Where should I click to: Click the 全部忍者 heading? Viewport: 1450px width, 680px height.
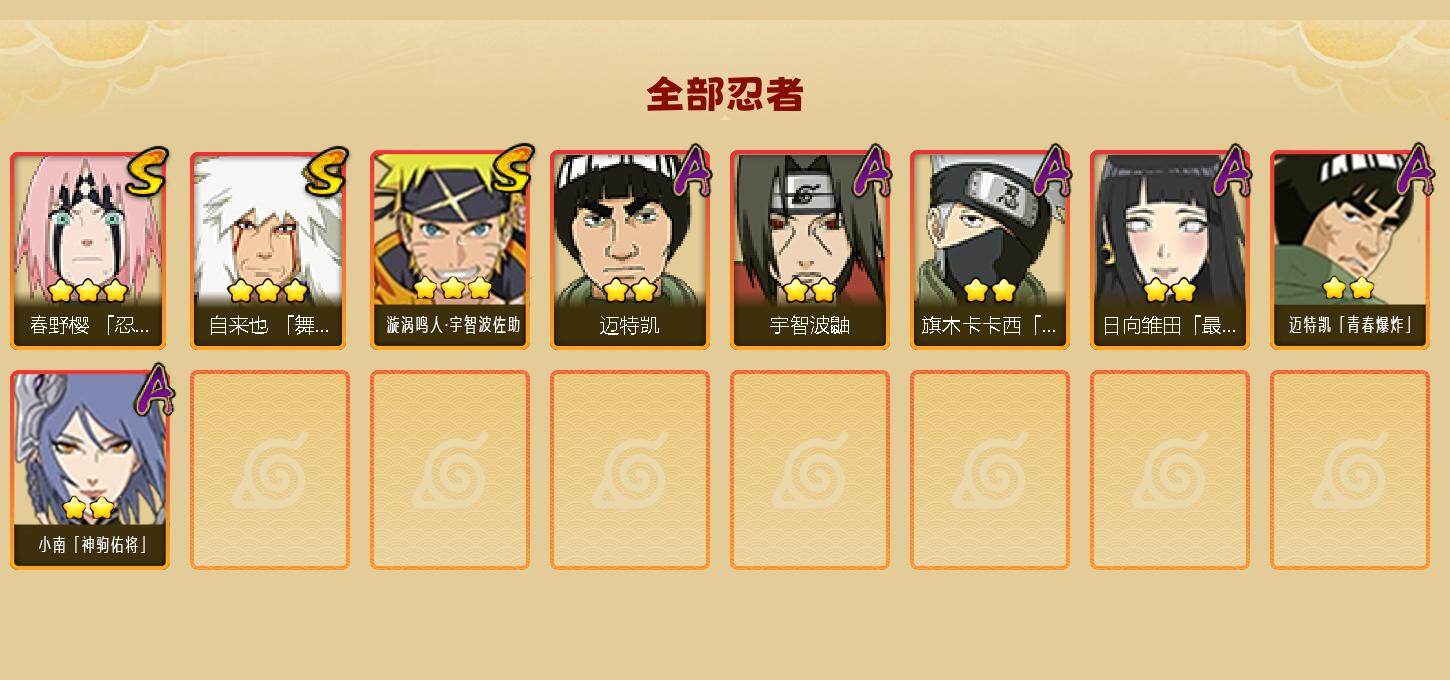click(x=725, y=94)
